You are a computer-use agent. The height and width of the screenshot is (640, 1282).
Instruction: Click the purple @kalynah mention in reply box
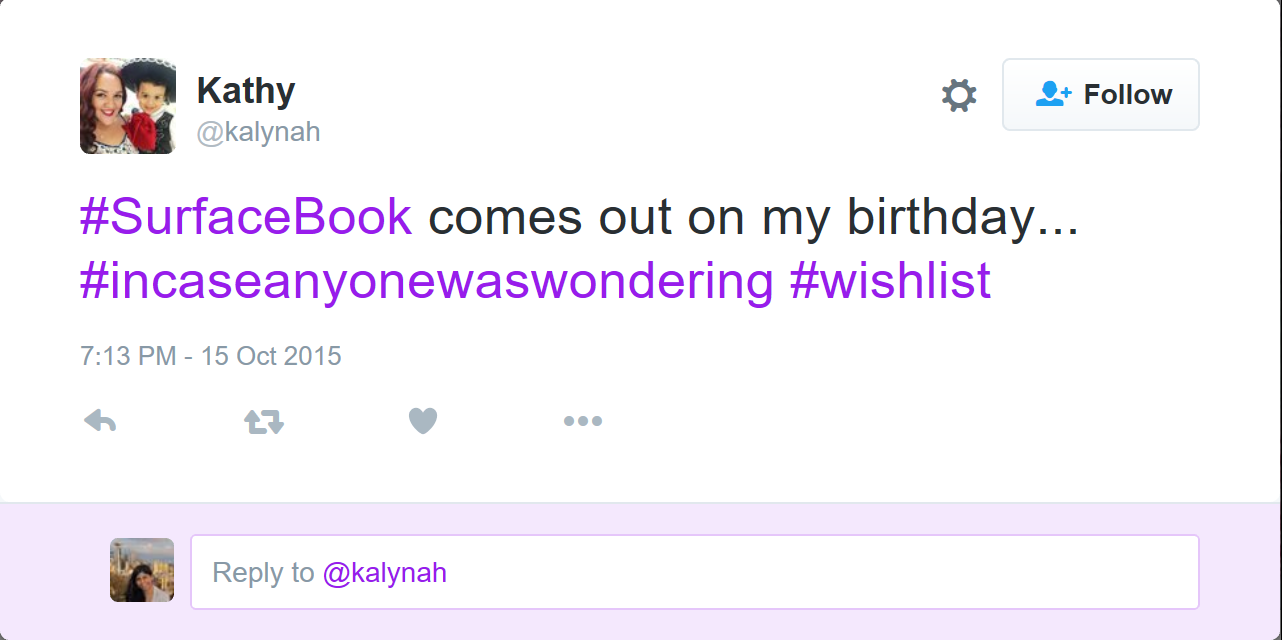pyautogui.click(x=385, y=573)
